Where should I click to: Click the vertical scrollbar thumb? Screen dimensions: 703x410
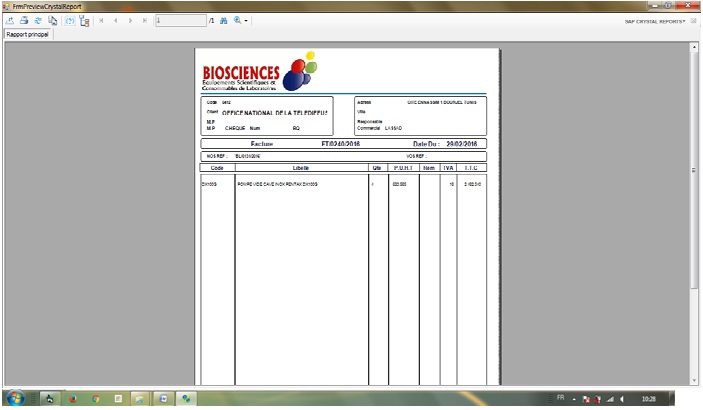(x=694, y=170)
